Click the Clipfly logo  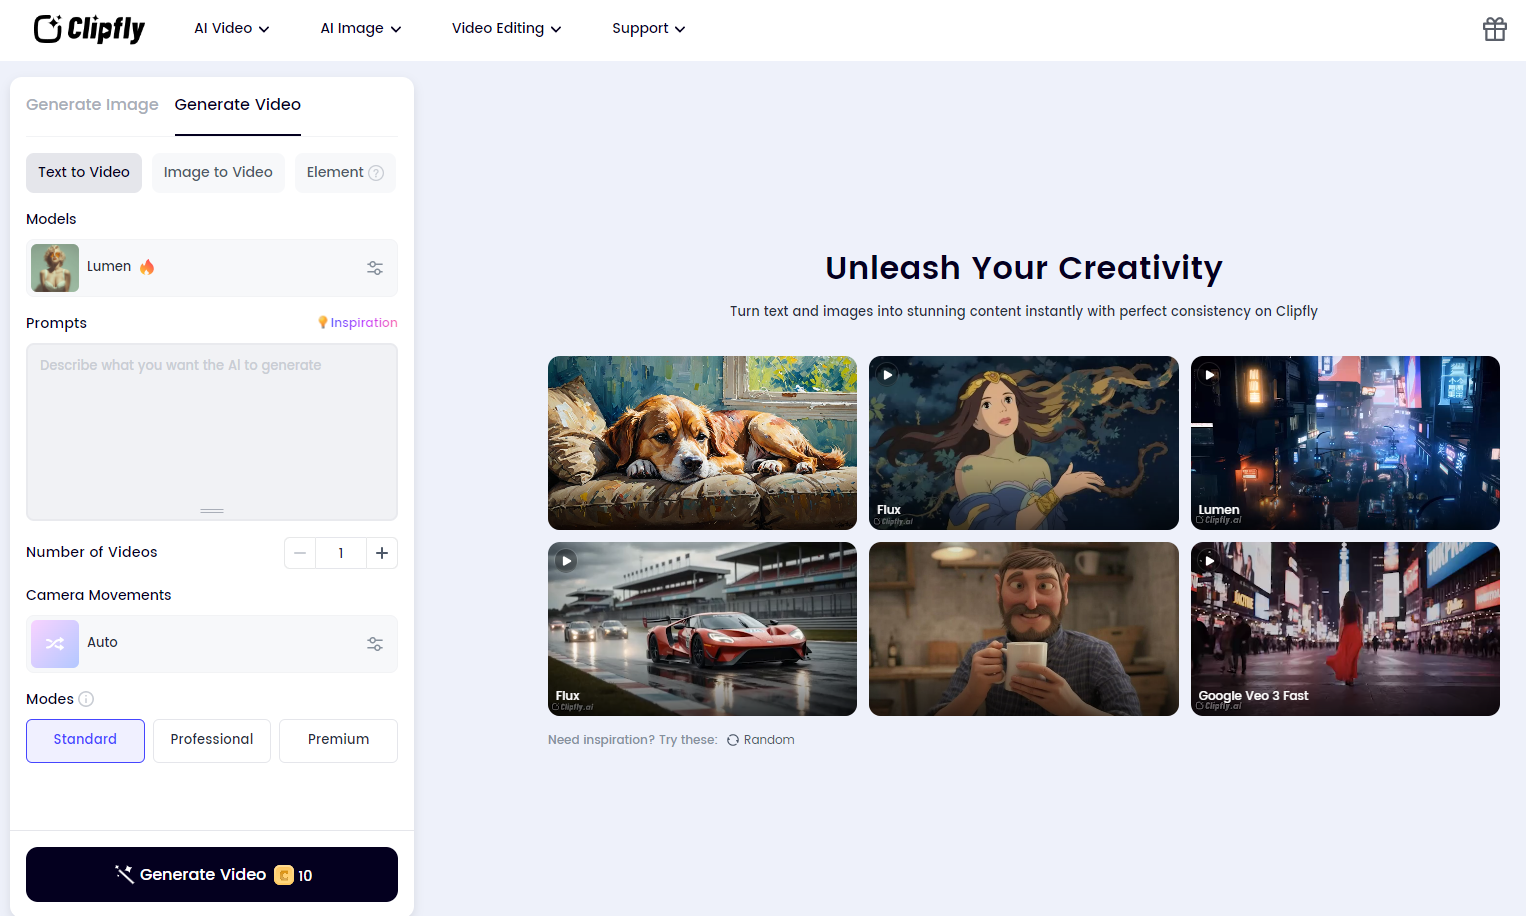click(x=89, y=29)
